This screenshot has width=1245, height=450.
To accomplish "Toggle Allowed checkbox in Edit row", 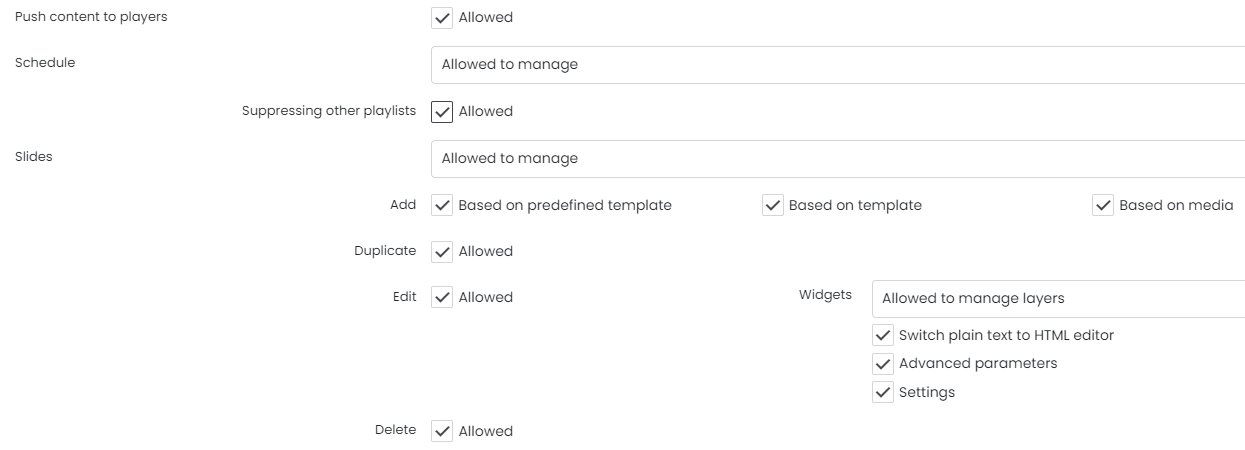I will pyautogui.click(x=442, y=298).
